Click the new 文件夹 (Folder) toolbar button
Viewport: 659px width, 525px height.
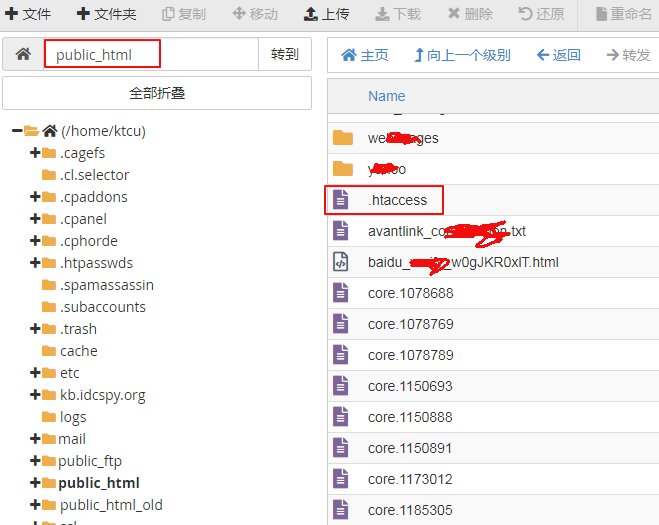pyautogui.click(x=106, y=14)
